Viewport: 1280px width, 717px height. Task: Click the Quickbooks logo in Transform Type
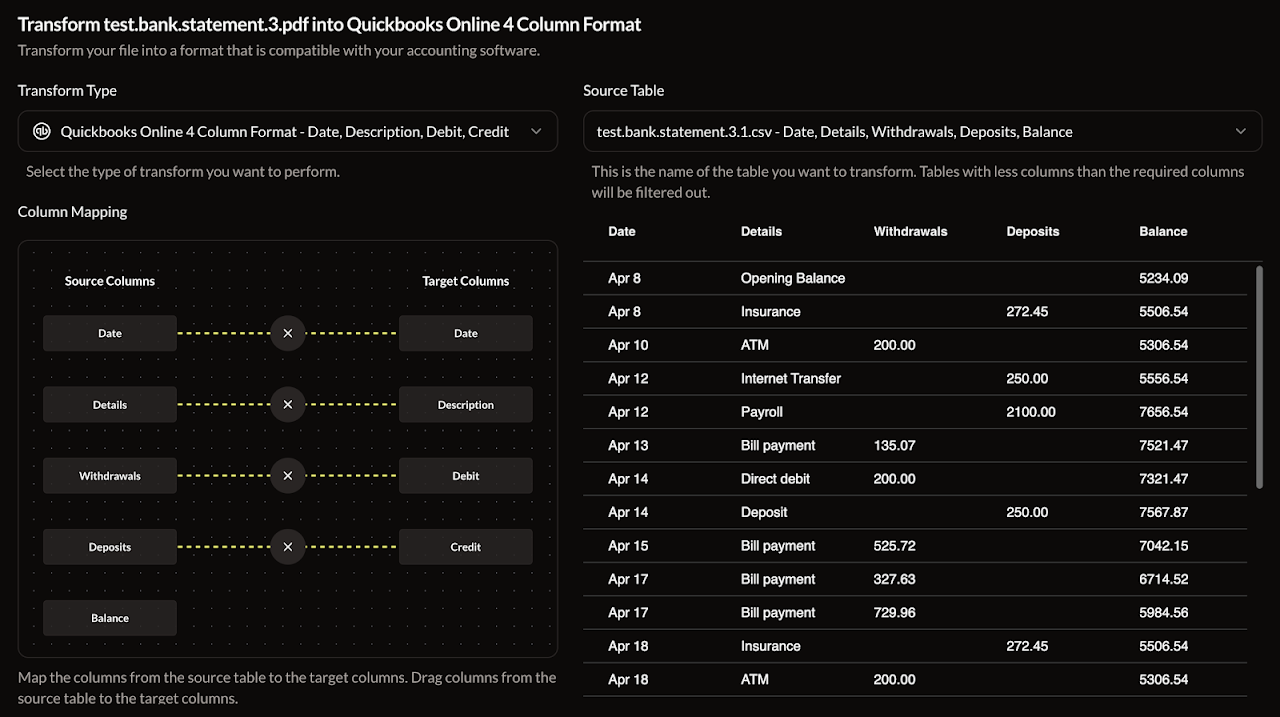[x=42, y=131]
